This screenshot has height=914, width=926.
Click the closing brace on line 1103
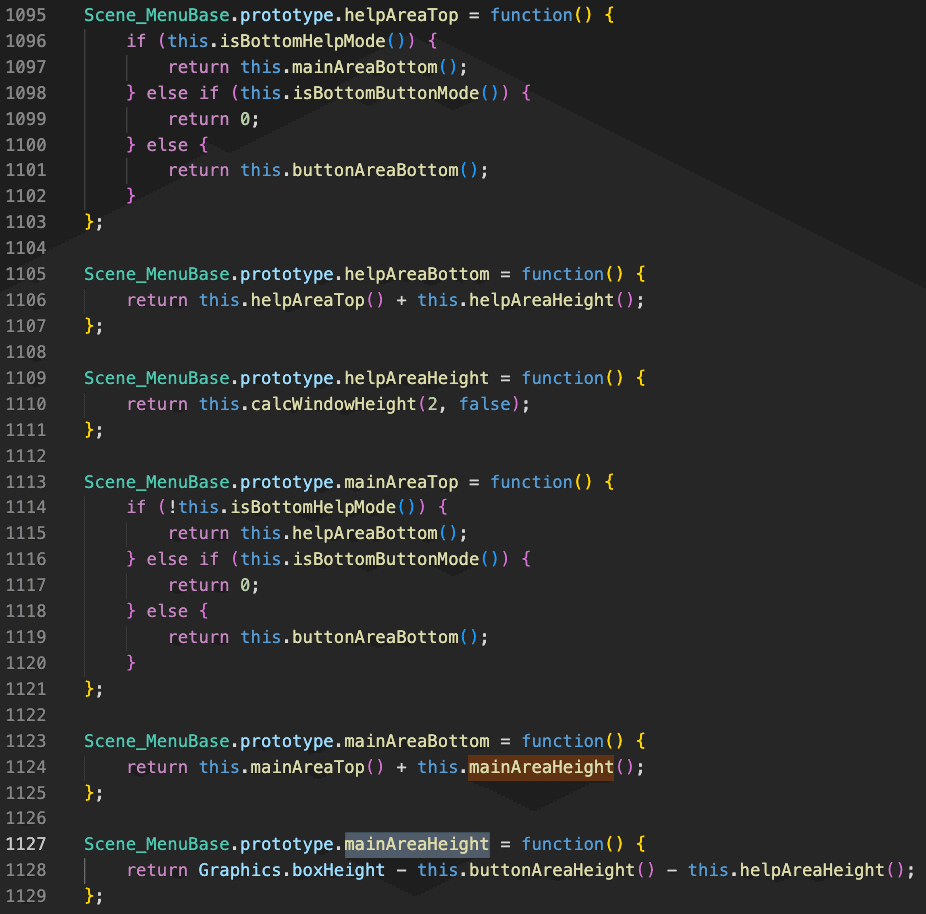pos(89,222)
